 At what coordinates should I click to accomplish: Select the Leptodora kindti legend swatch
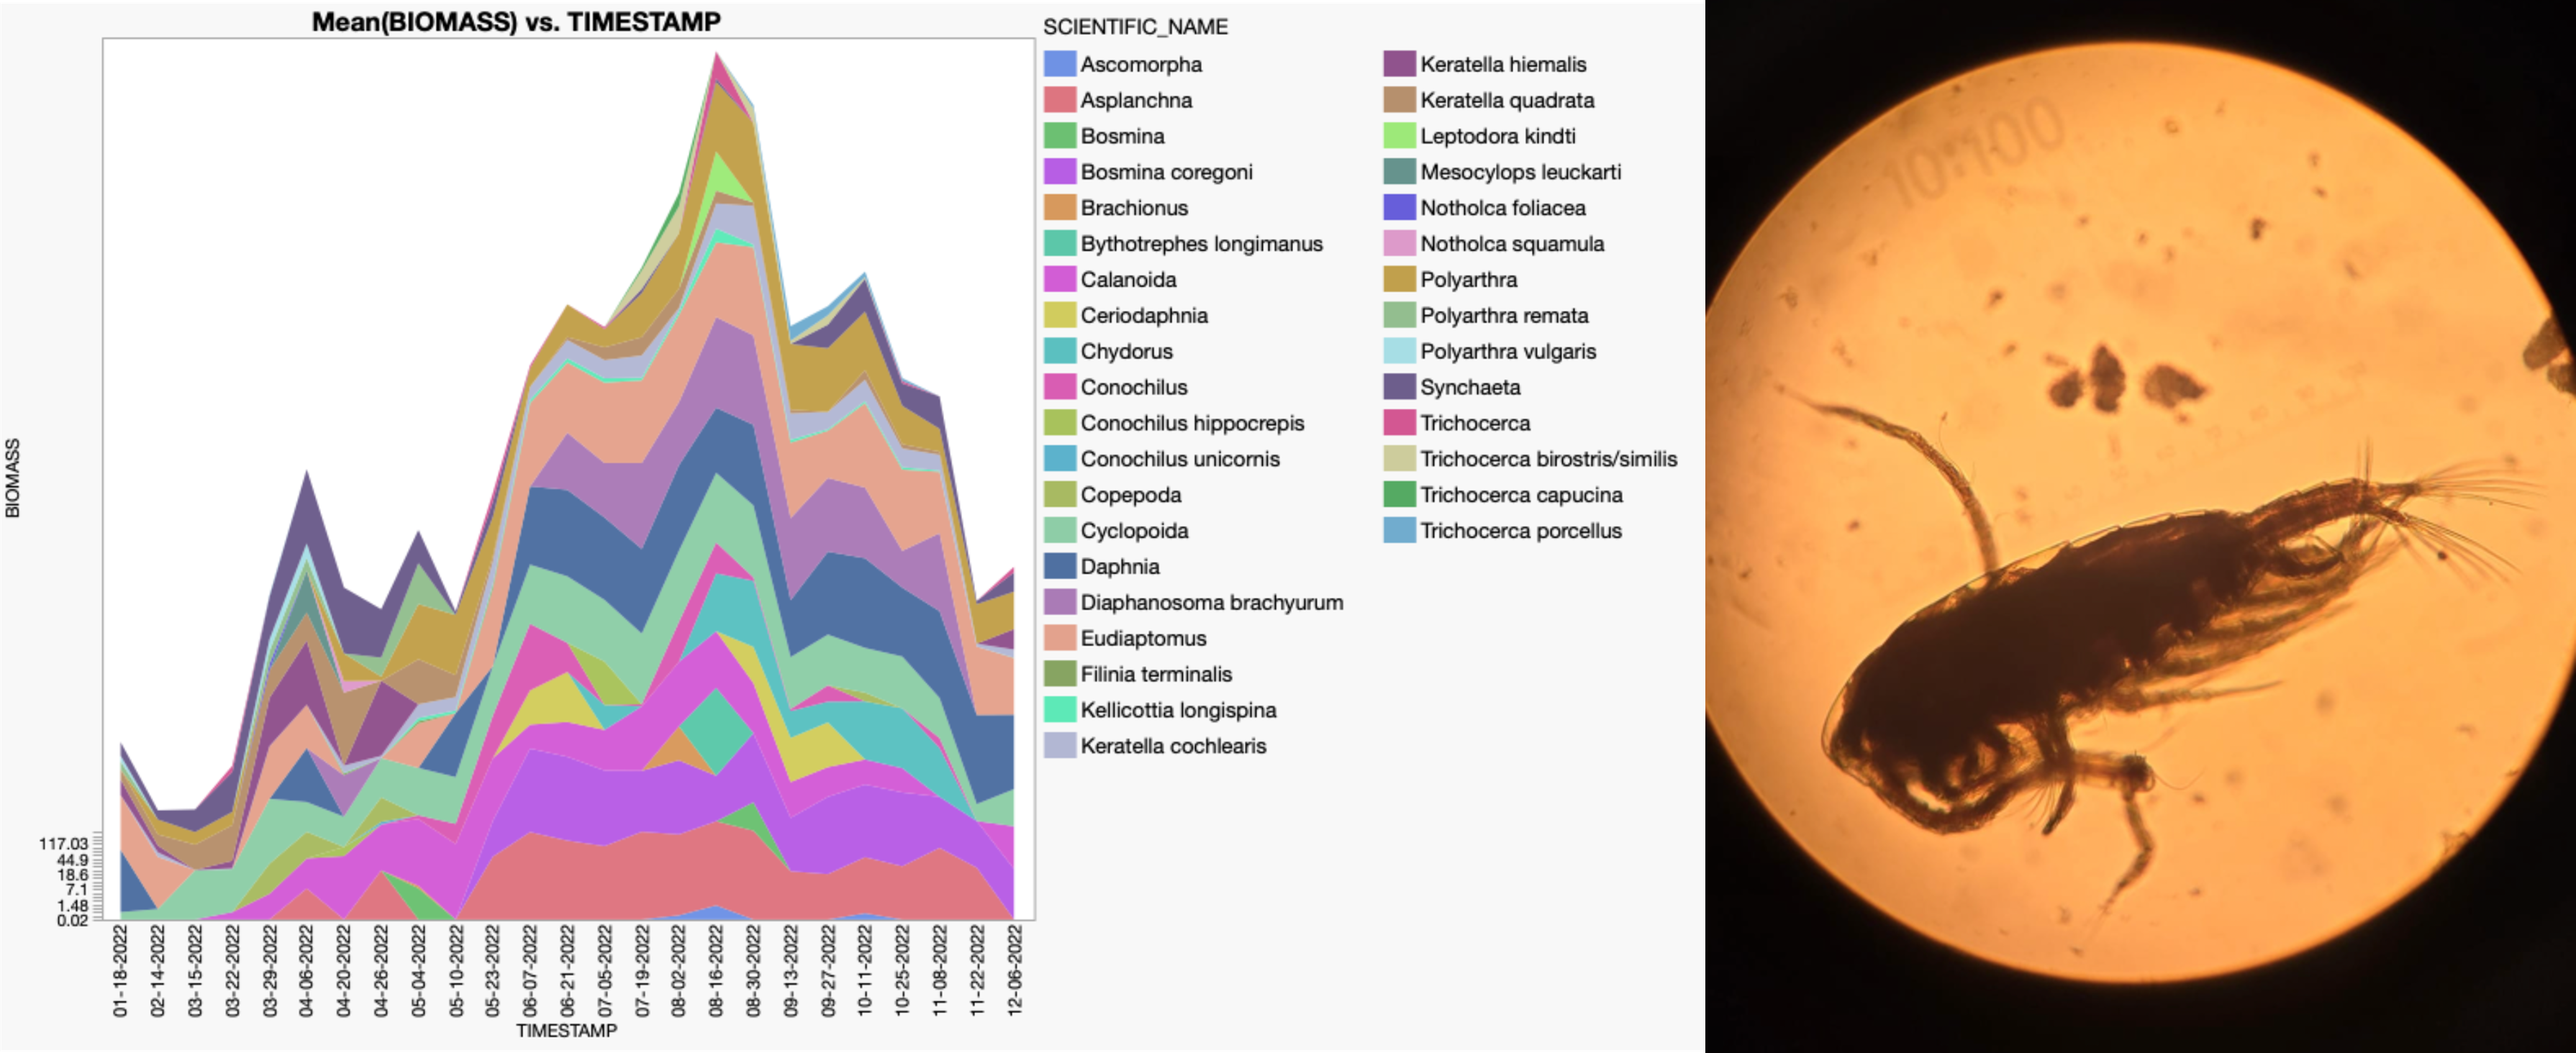coord(1399,136)
